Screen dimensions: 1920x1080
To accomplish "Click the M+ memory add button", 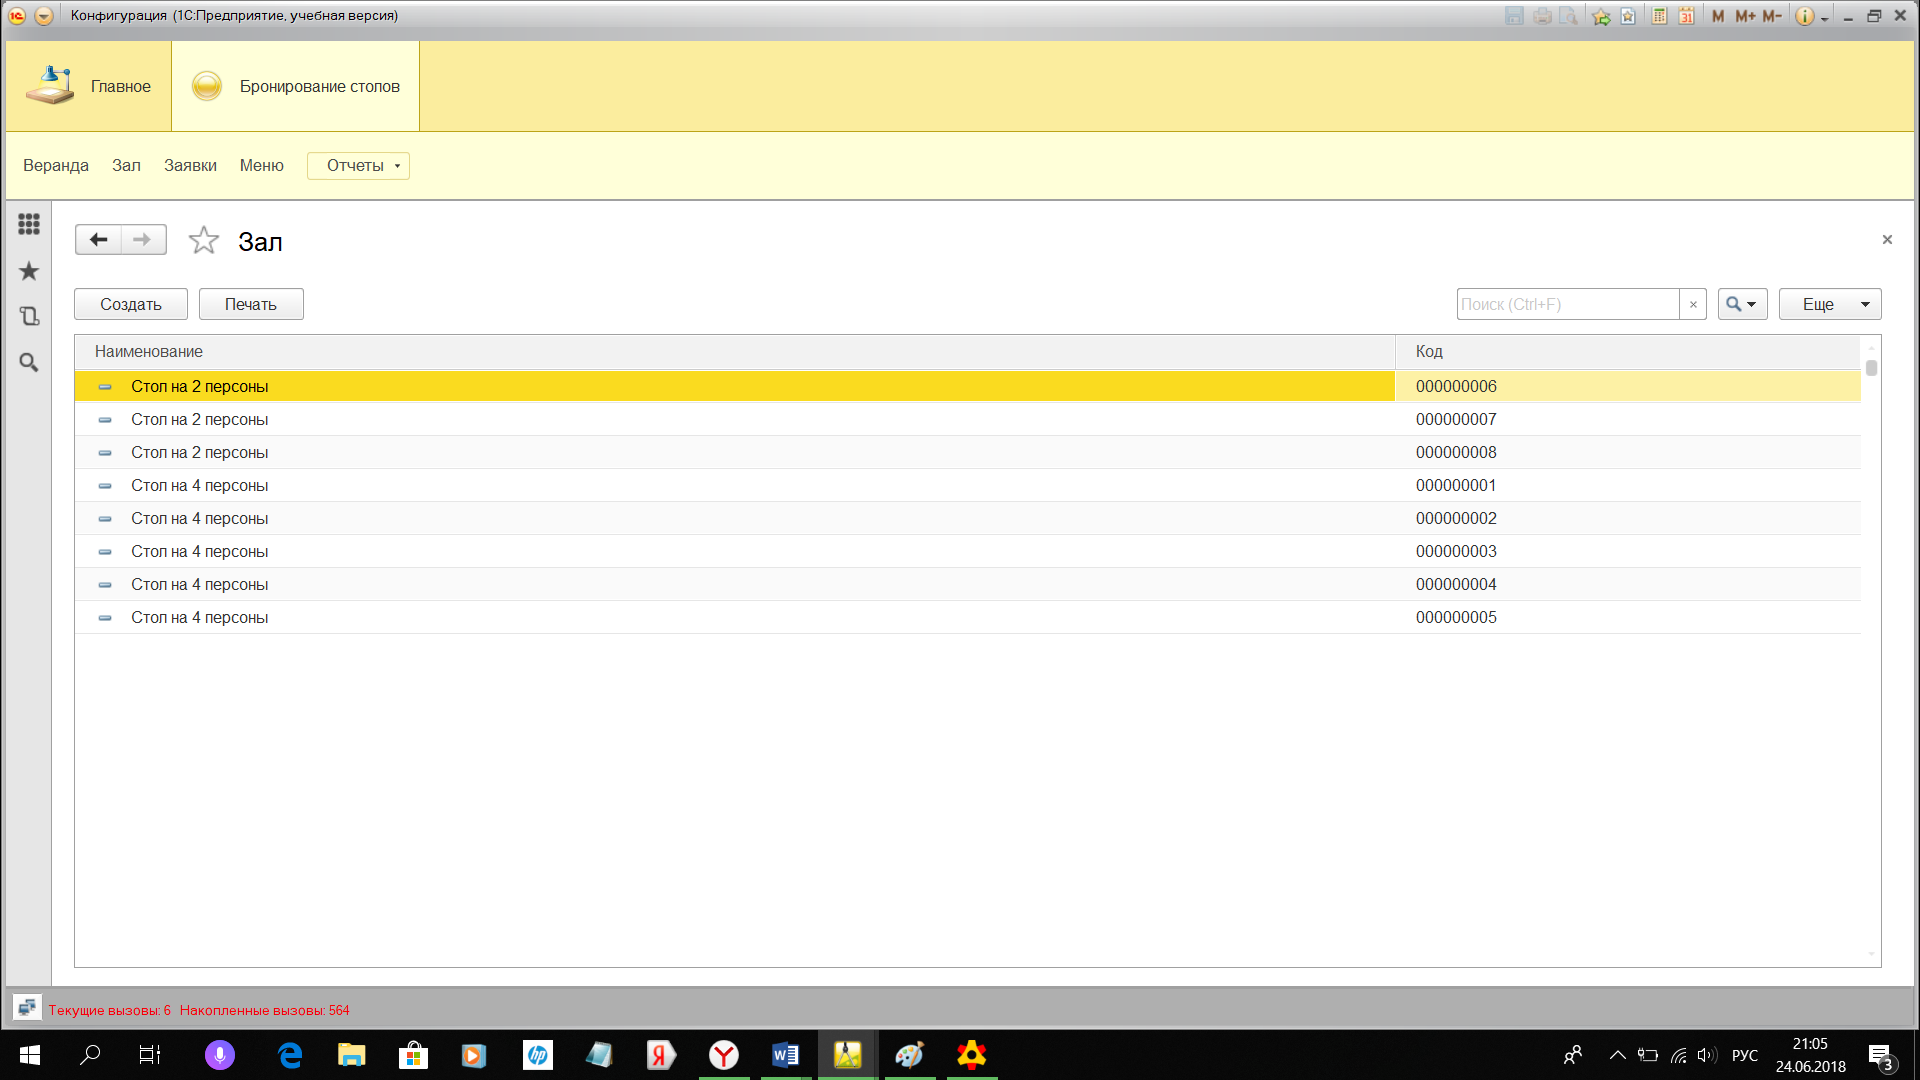I will [x=1745, y=16].
